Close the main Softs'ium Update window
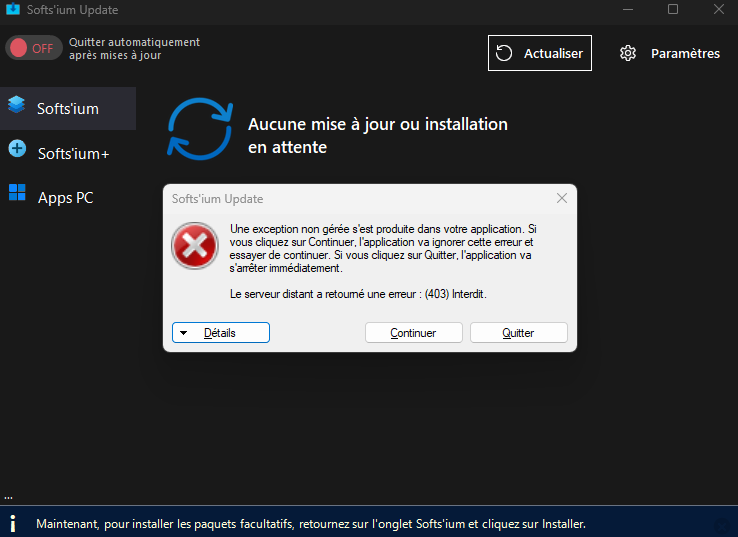The width and height of the screenshot is (738, 537). coord(719,9)
